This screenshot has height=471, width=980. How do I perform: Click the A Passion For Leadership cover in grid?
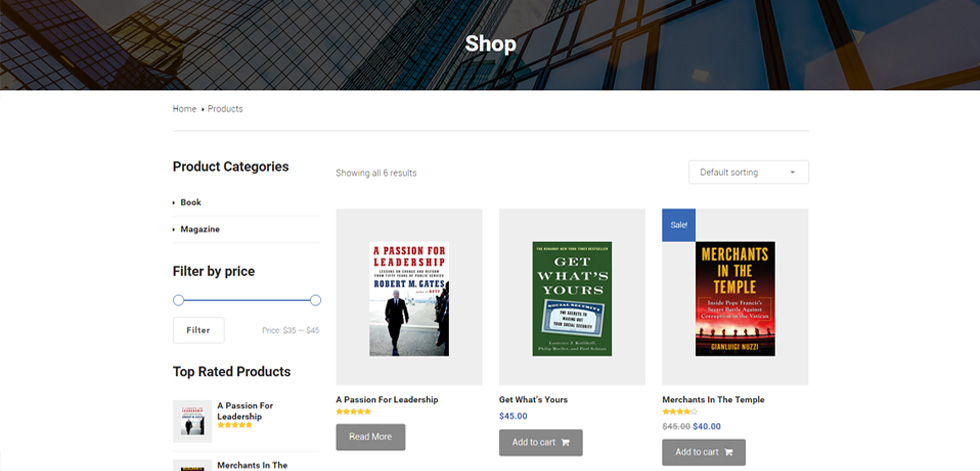409,299
